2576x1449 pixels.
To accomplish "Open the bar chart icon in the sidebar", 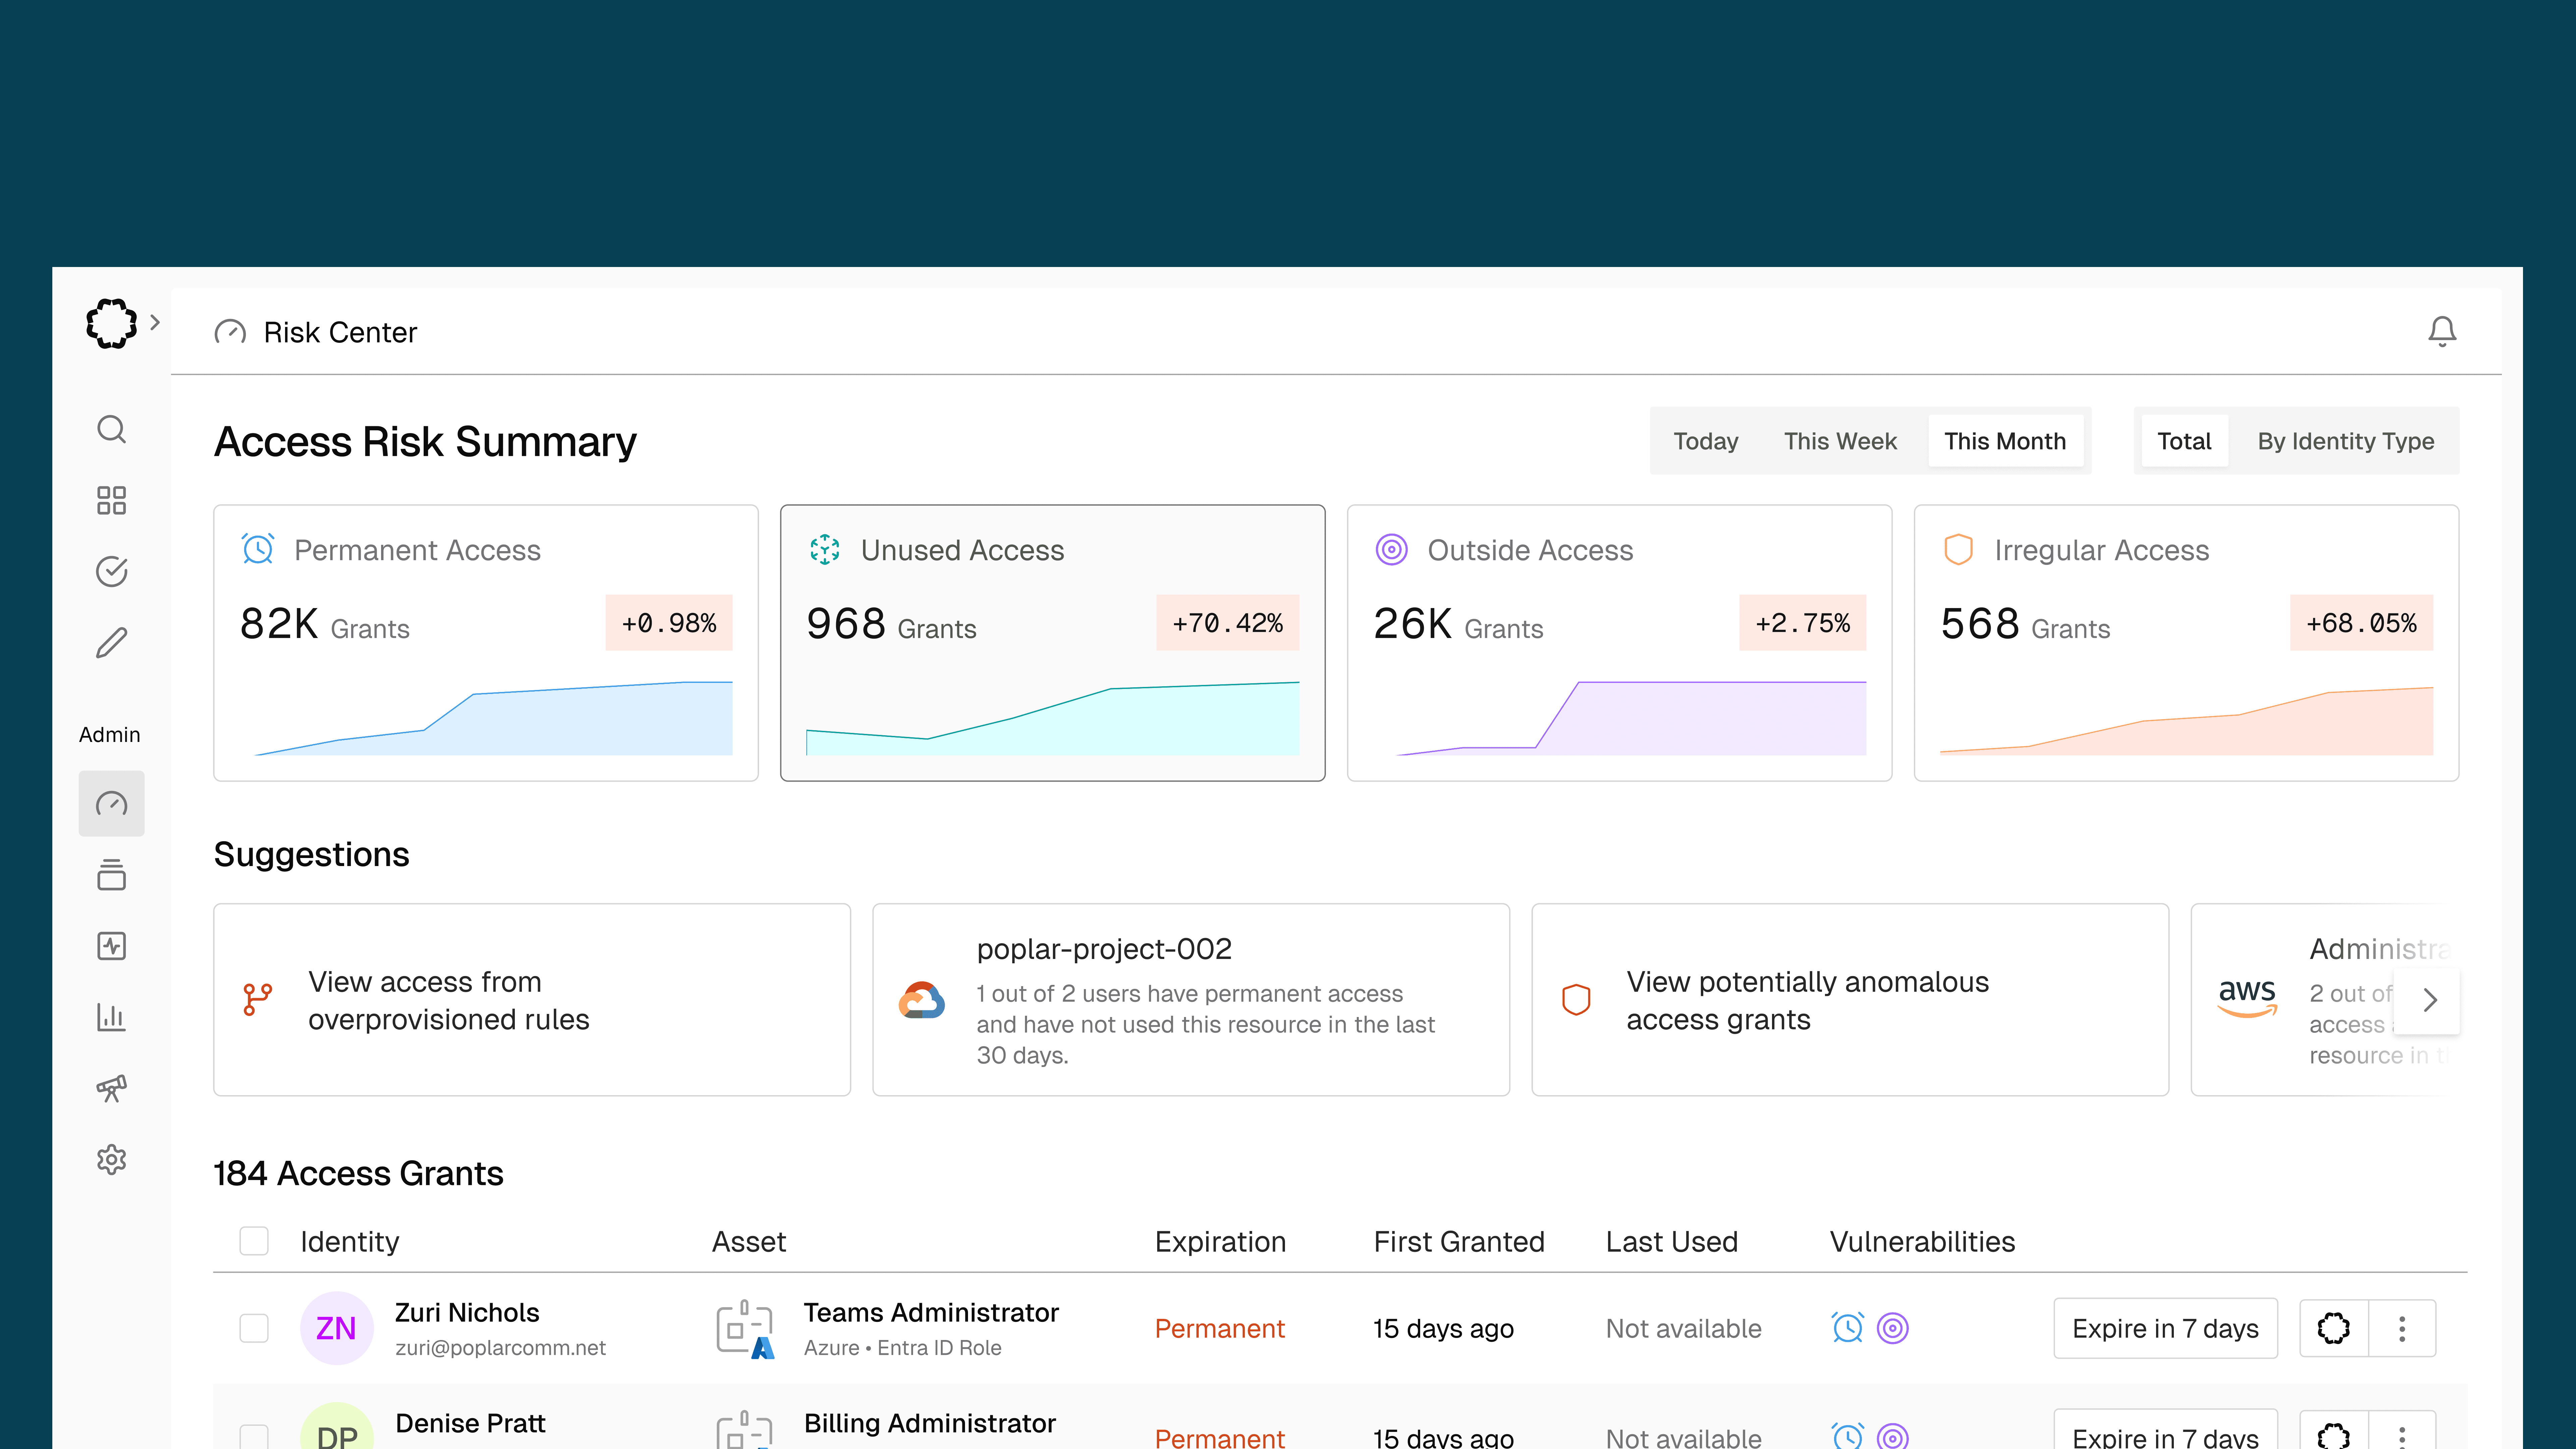I will pyautogui.click(x=111, y=1017).
